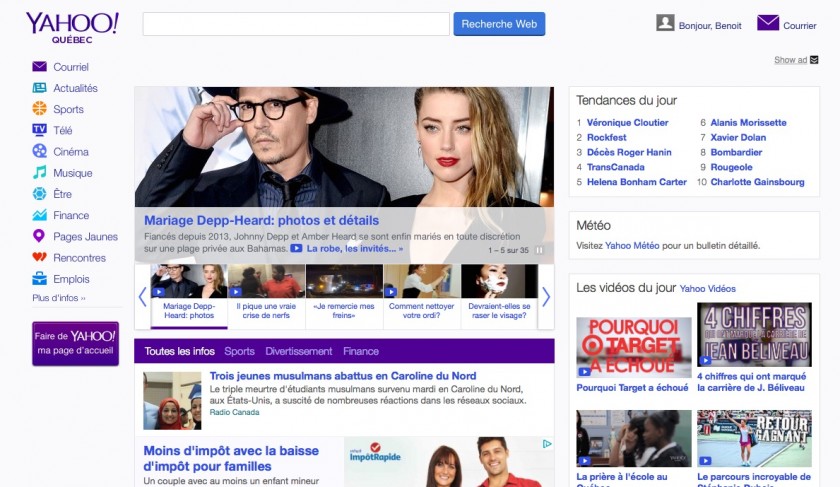Open the Rencontres hearts icon
The height and width of the screenshot is (487, 840).
coord(40,257)
